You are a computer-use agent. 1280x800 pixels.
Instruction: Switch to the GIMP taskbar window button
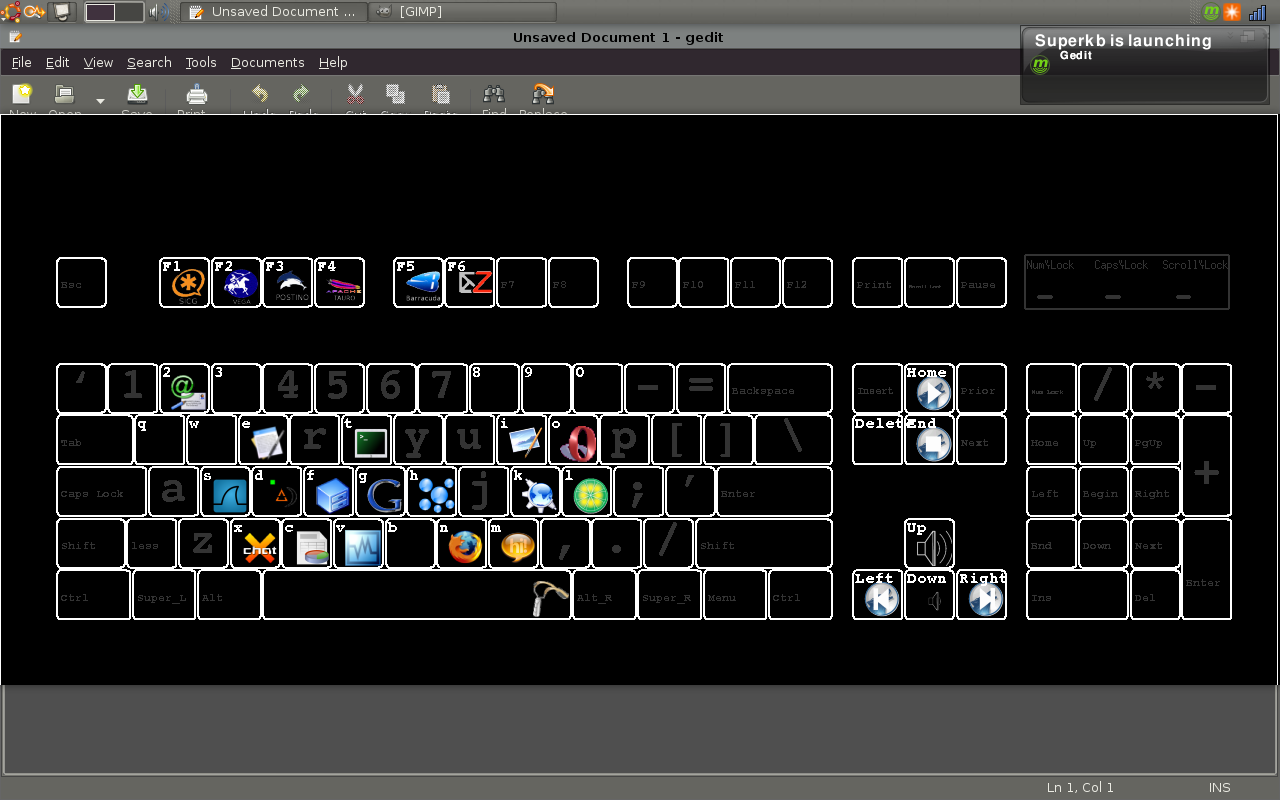point(462,12)
